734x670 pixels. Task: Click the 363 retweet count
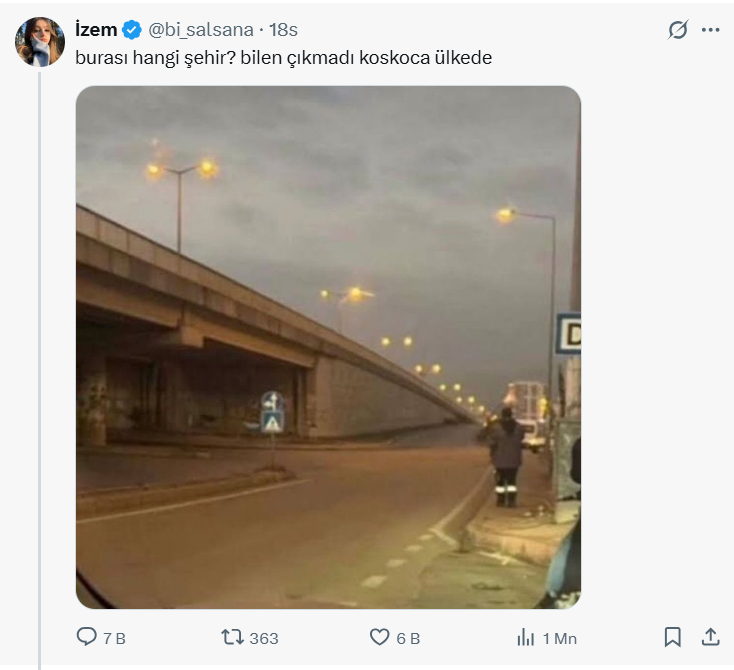point(264,638)
